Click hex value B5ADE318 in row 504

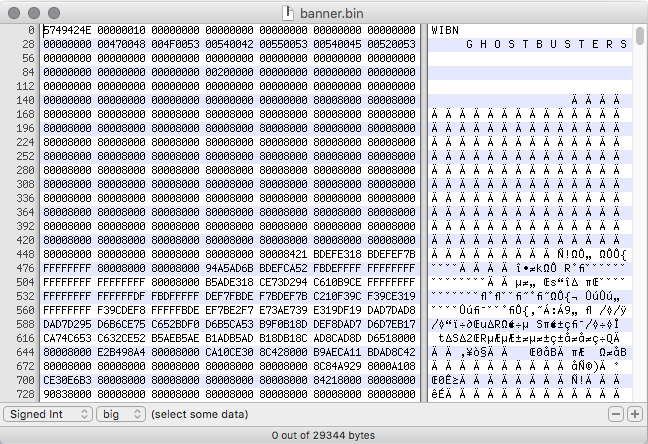pos(229,282)
